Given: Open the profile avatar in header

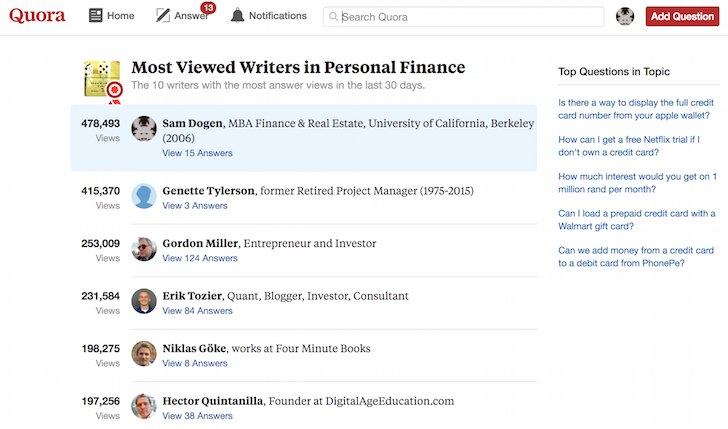Looking at the screenshot, I should point(625,16).
